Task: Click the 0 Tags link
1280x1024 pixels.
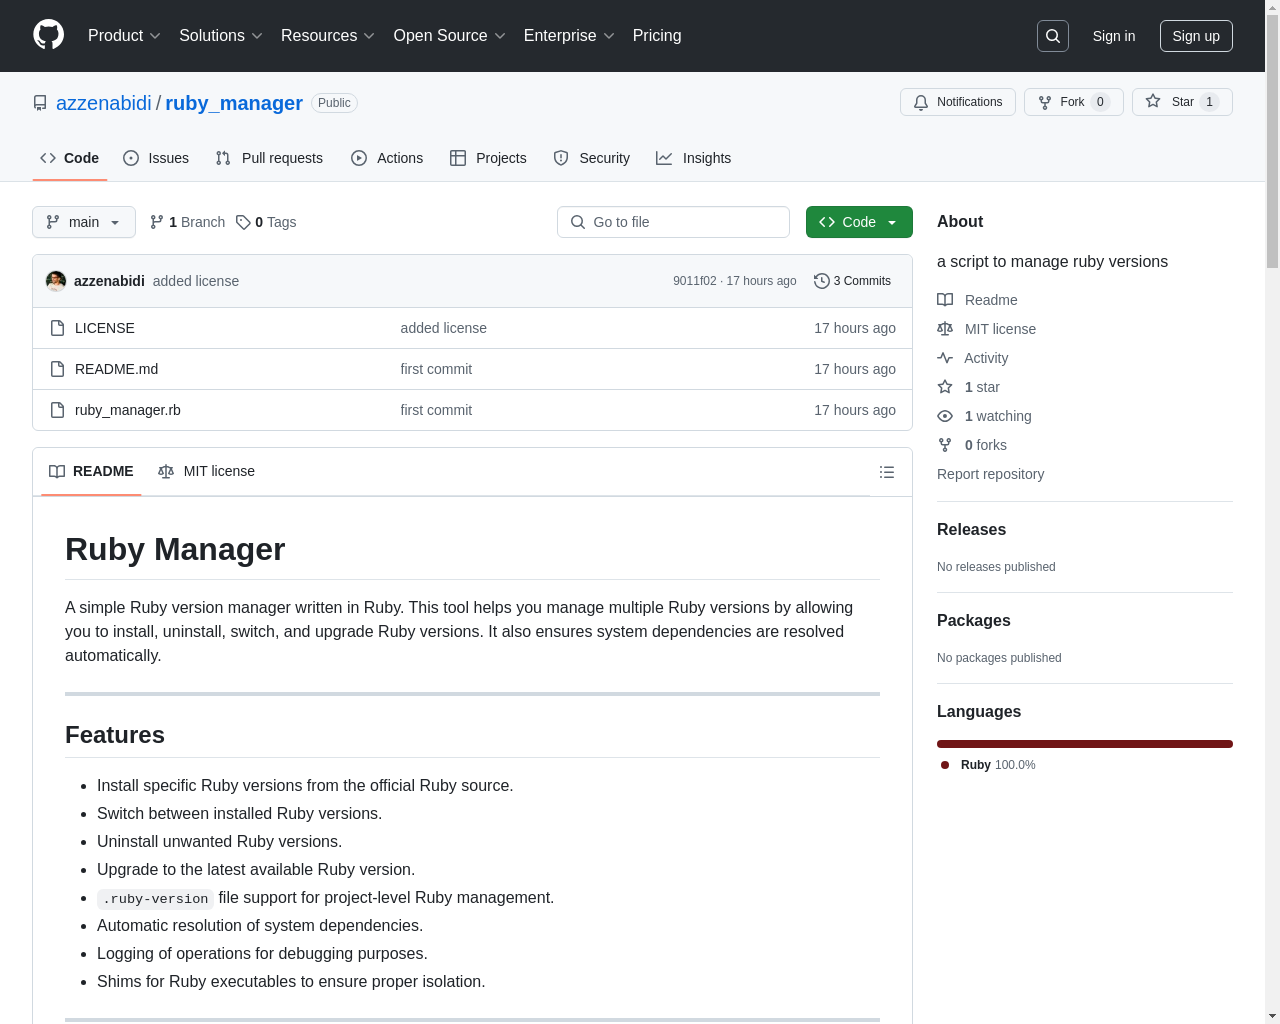Action: click(266, 222)
